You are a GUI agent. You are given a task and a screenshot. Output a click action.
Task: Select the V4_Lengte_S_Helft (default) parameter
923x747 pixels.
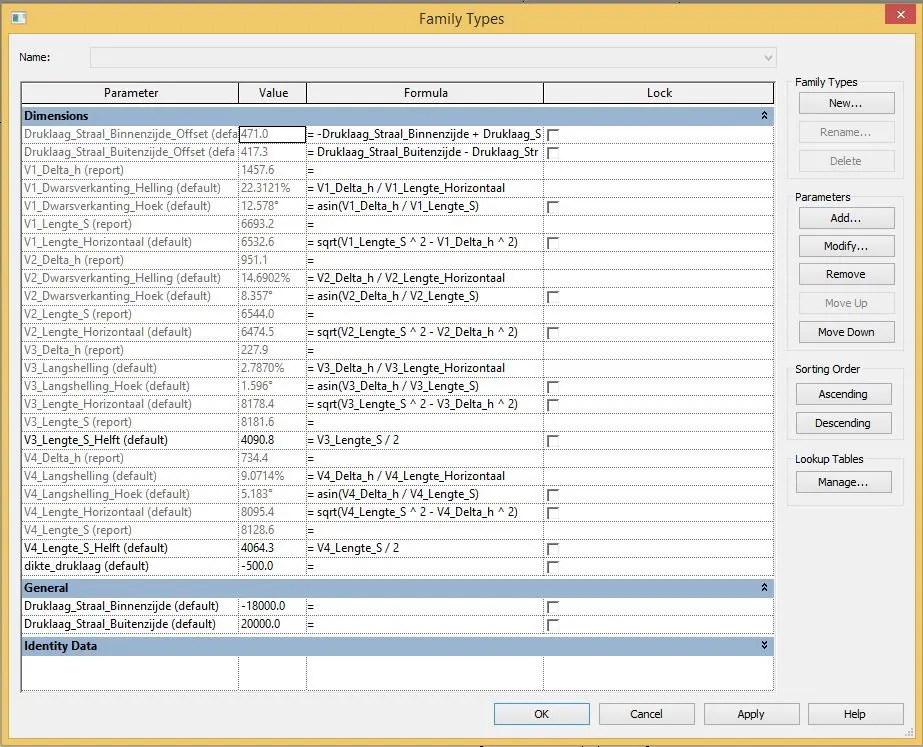[x=130, y=548]
